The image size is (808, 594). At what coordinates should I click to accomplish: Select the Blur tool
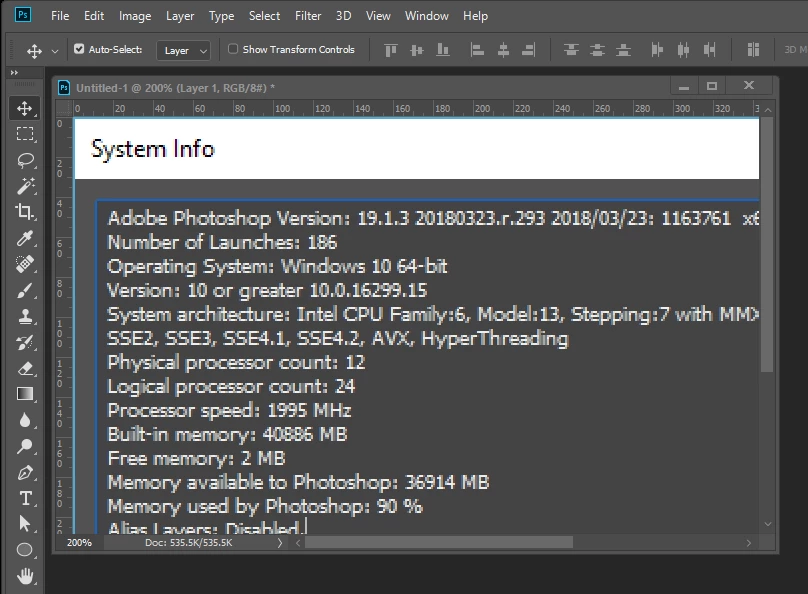pyautogui.click(x=24, y=420)
